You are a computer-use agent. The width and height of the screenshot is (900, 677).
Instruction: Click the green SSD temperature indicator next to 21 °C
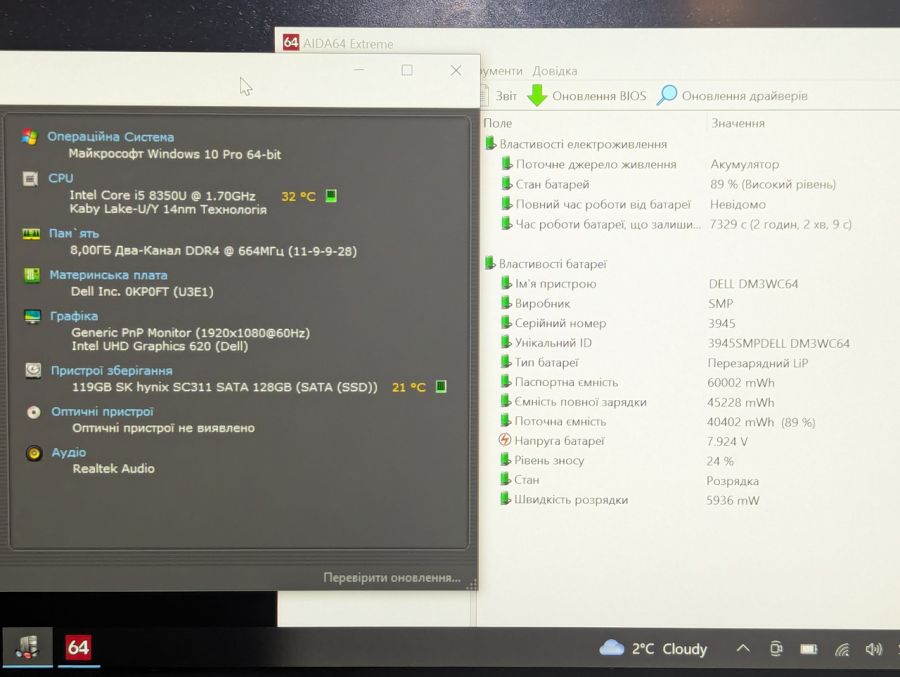click(441, 386)
